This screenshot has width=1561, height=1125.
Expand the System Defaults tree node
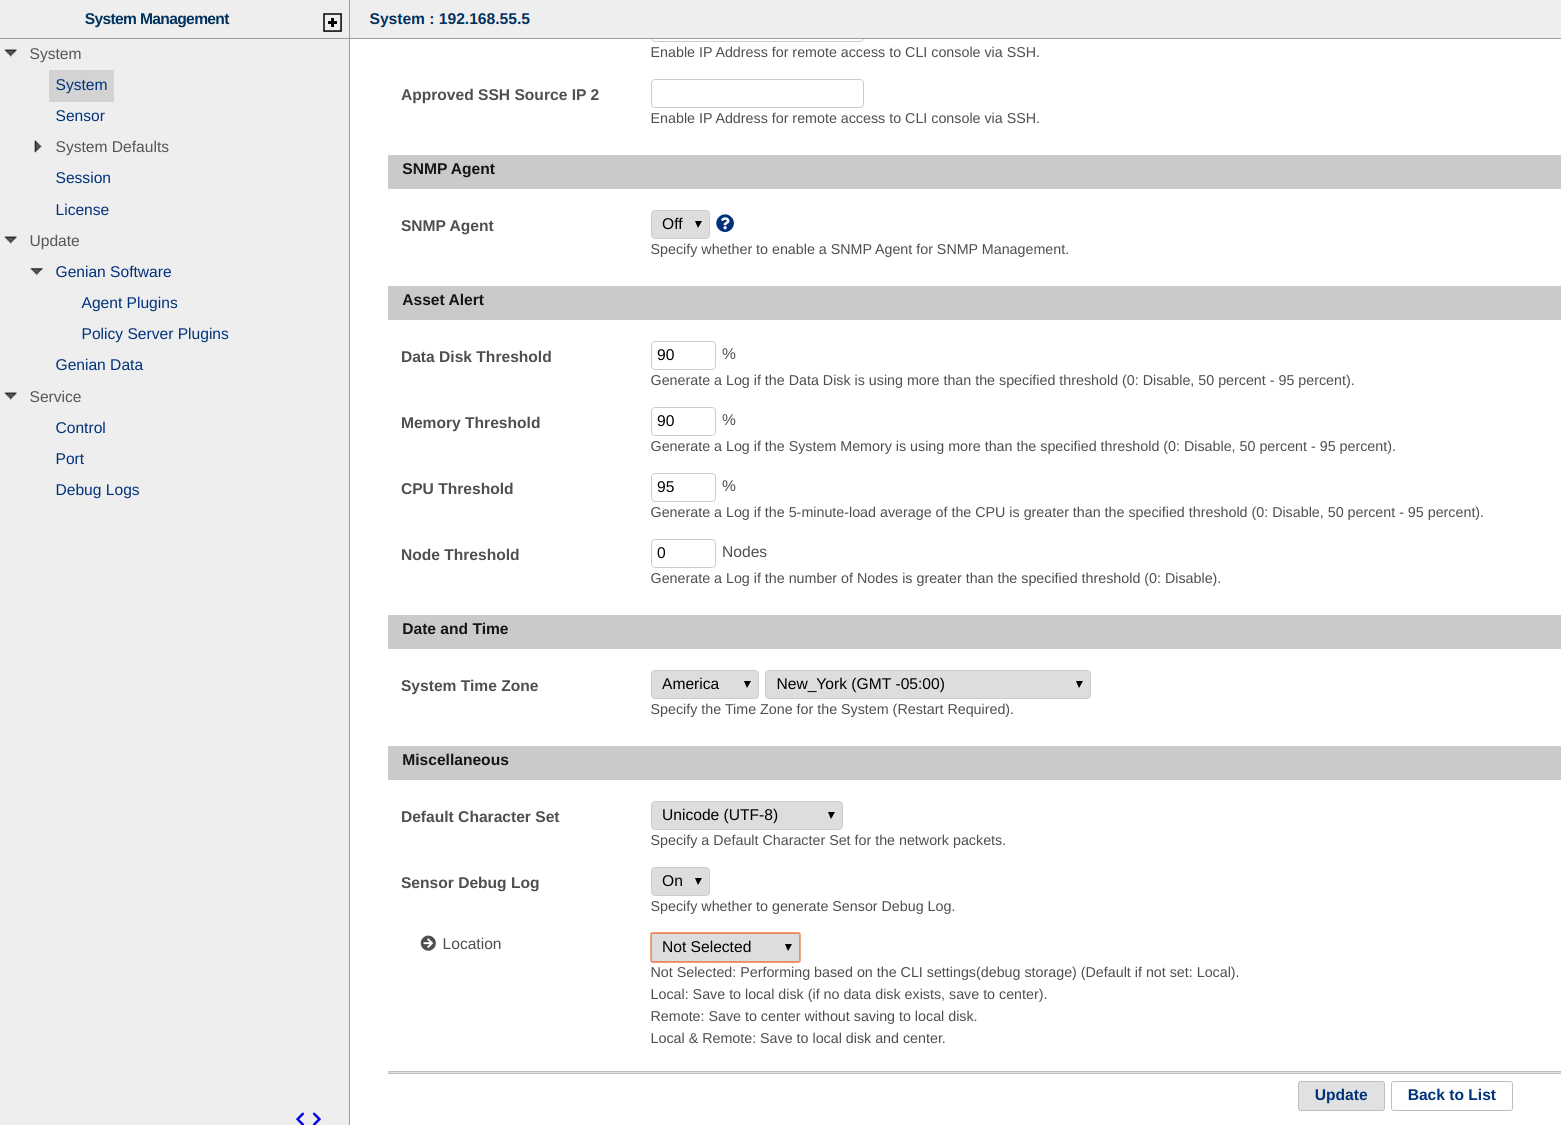[x=37, y=147]
